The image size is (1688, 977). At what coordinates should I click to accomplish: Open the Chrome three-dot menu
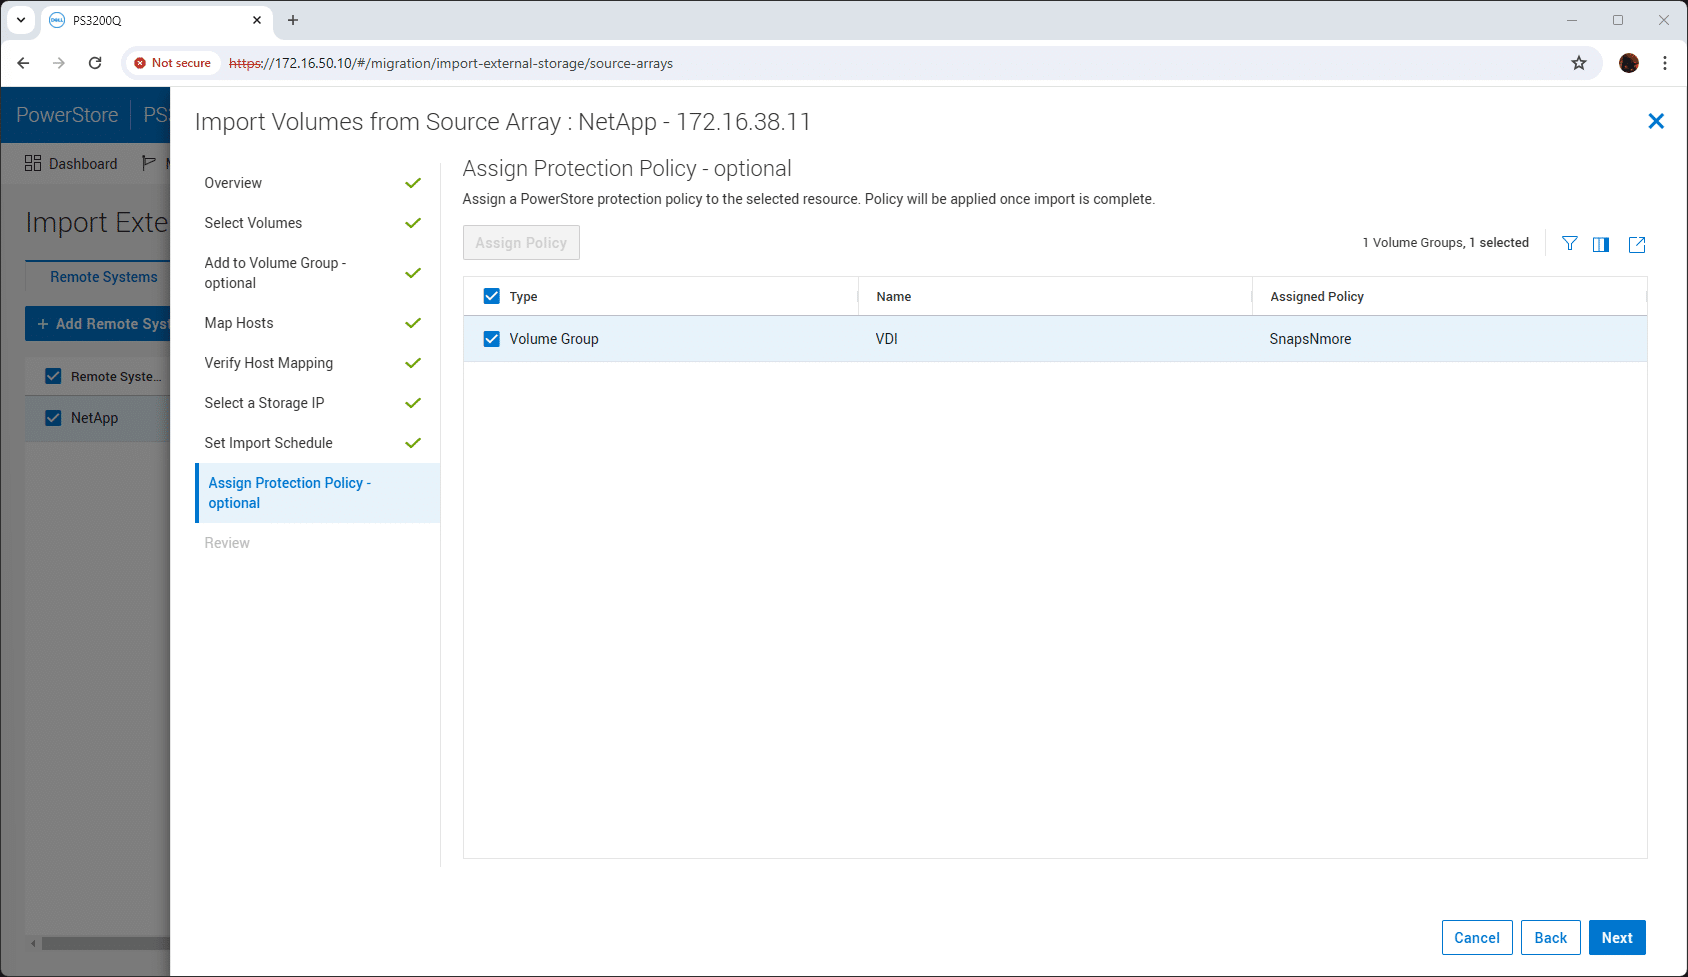[x=1665, y=63]
